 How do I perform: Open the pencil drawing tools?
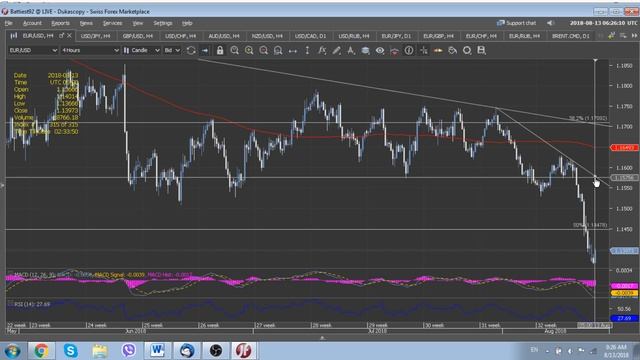point(336,51)
